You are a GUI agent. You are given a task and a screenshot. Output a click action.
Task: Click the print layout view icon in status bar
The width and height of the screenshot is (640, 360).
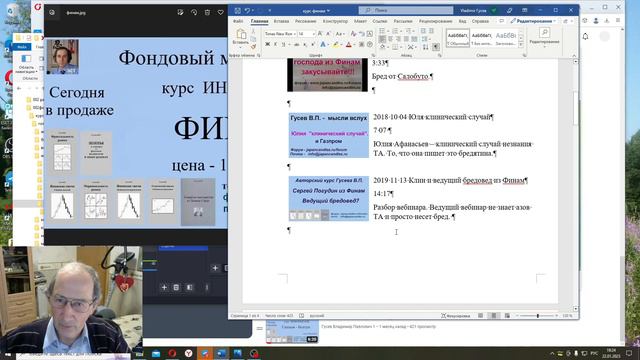coord(493,316)
